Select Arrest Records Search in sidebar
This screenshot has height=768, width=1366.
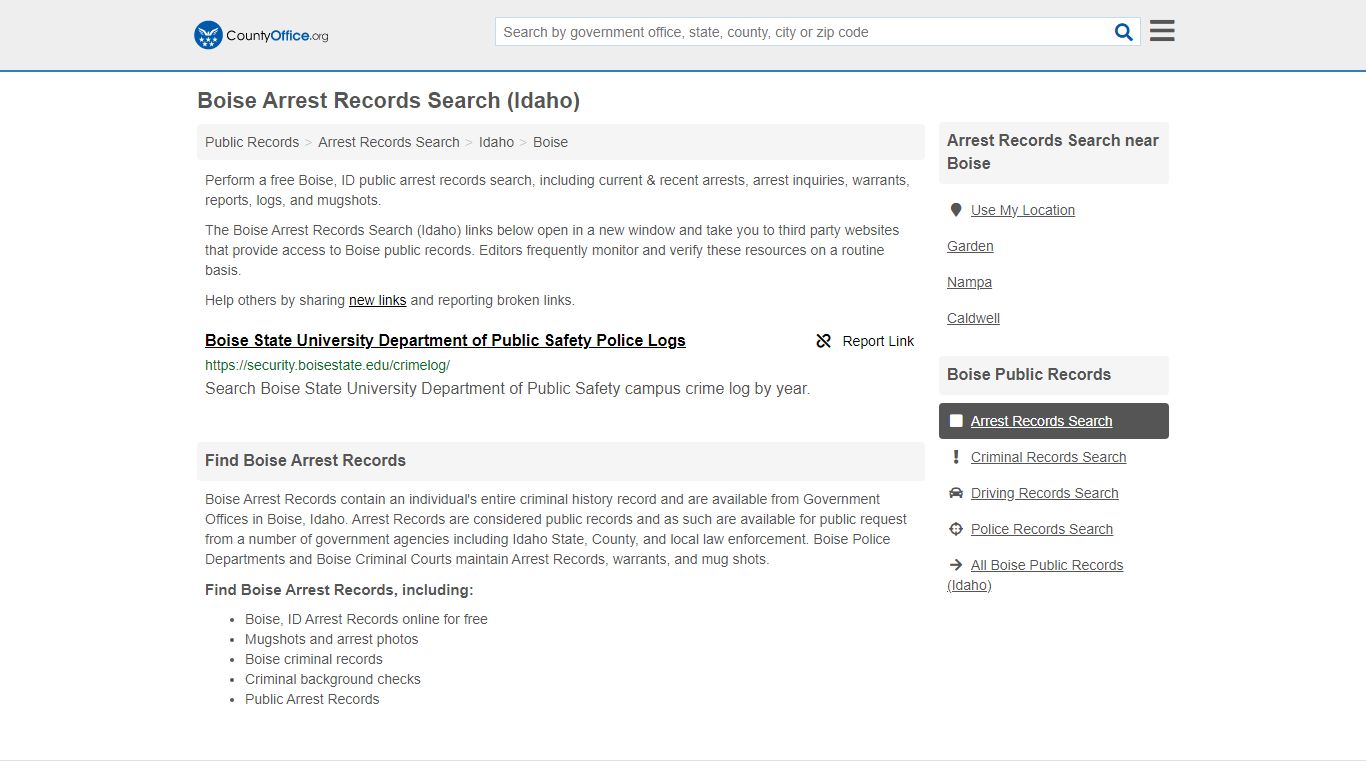tap(1041, 421)
